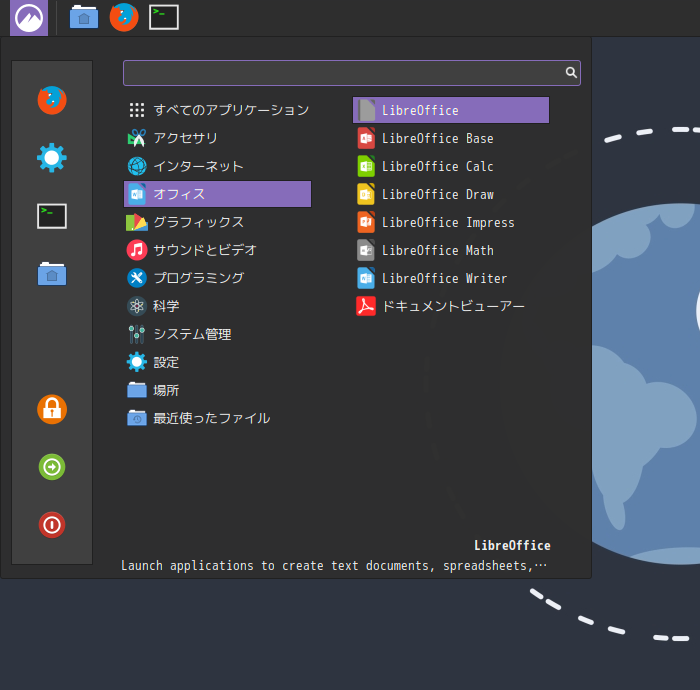The height and width of the screenshot is (690, 700).
Task: Launch terminal from the favorites sidebar
Action: (52, 216)
